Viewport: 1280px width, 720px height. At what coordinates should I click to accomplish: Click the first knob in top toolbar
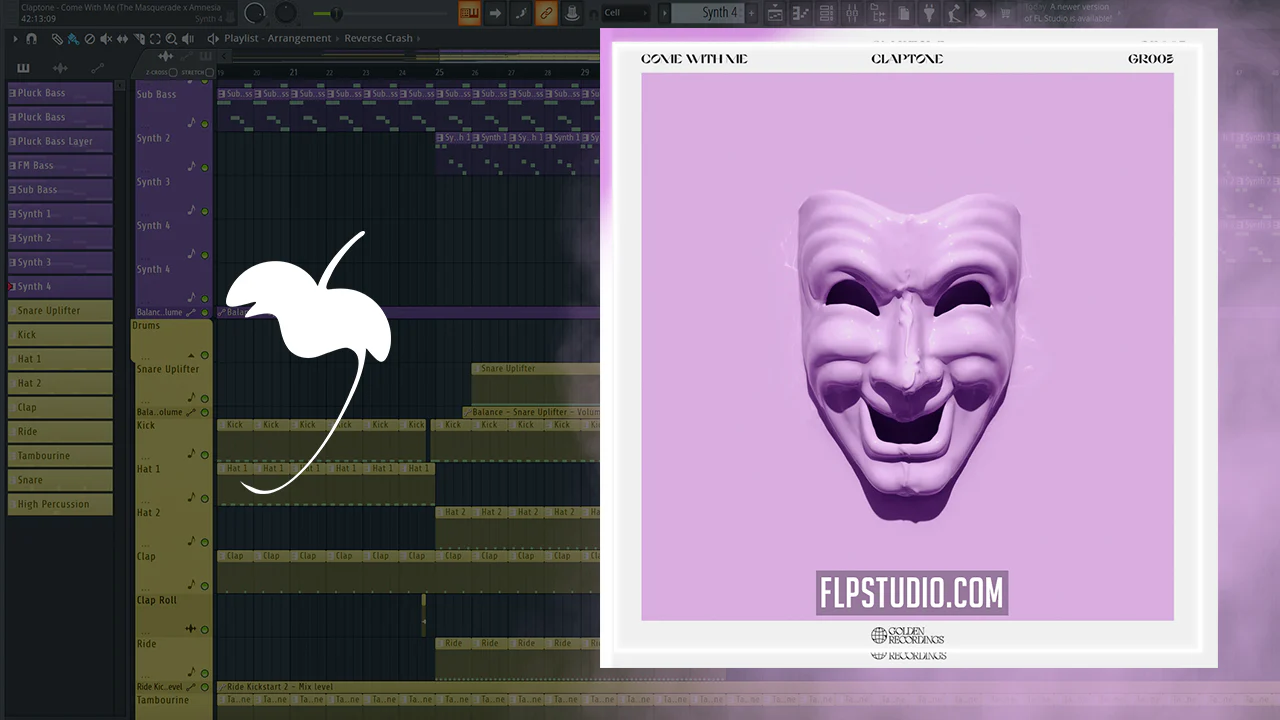tap(255, 13)
